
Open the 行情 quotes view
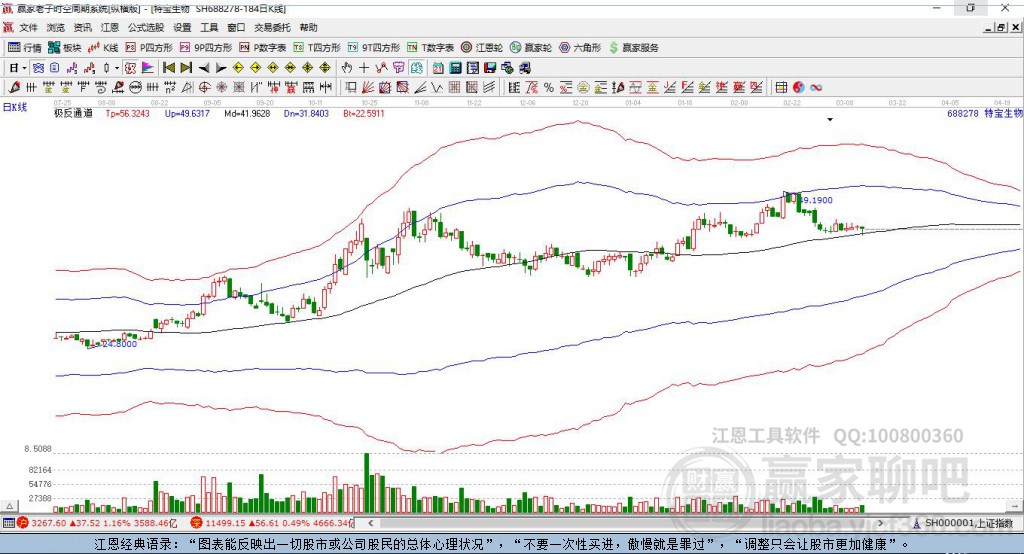(25, 48)
